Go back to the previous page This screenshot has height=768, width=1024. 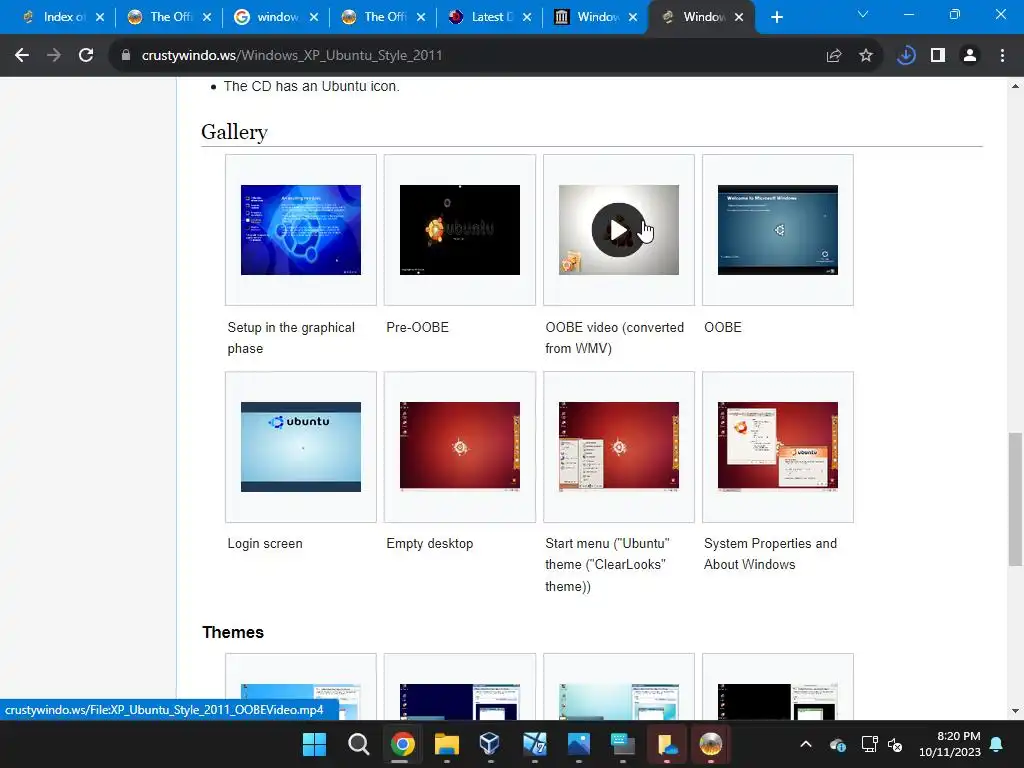22,56
